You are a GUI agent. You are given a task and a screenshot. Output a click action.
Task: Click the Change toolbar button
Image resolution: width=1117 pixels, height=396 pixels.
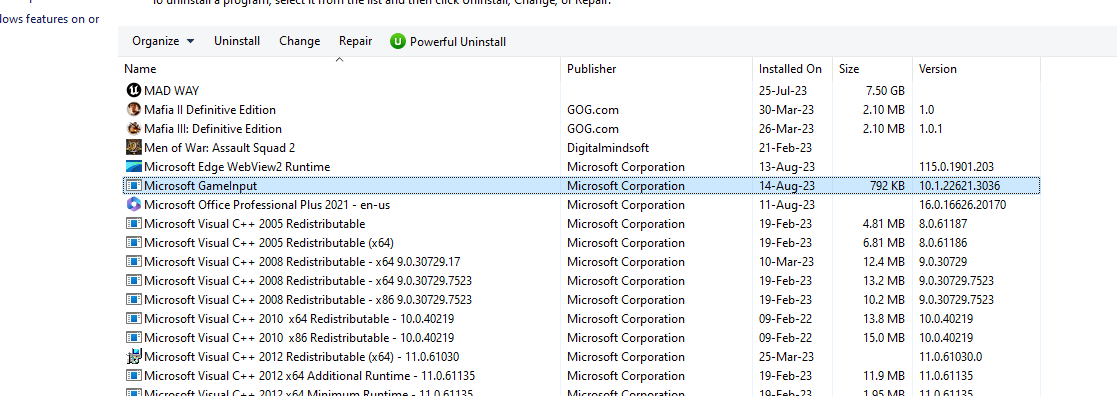coord(300,41)
